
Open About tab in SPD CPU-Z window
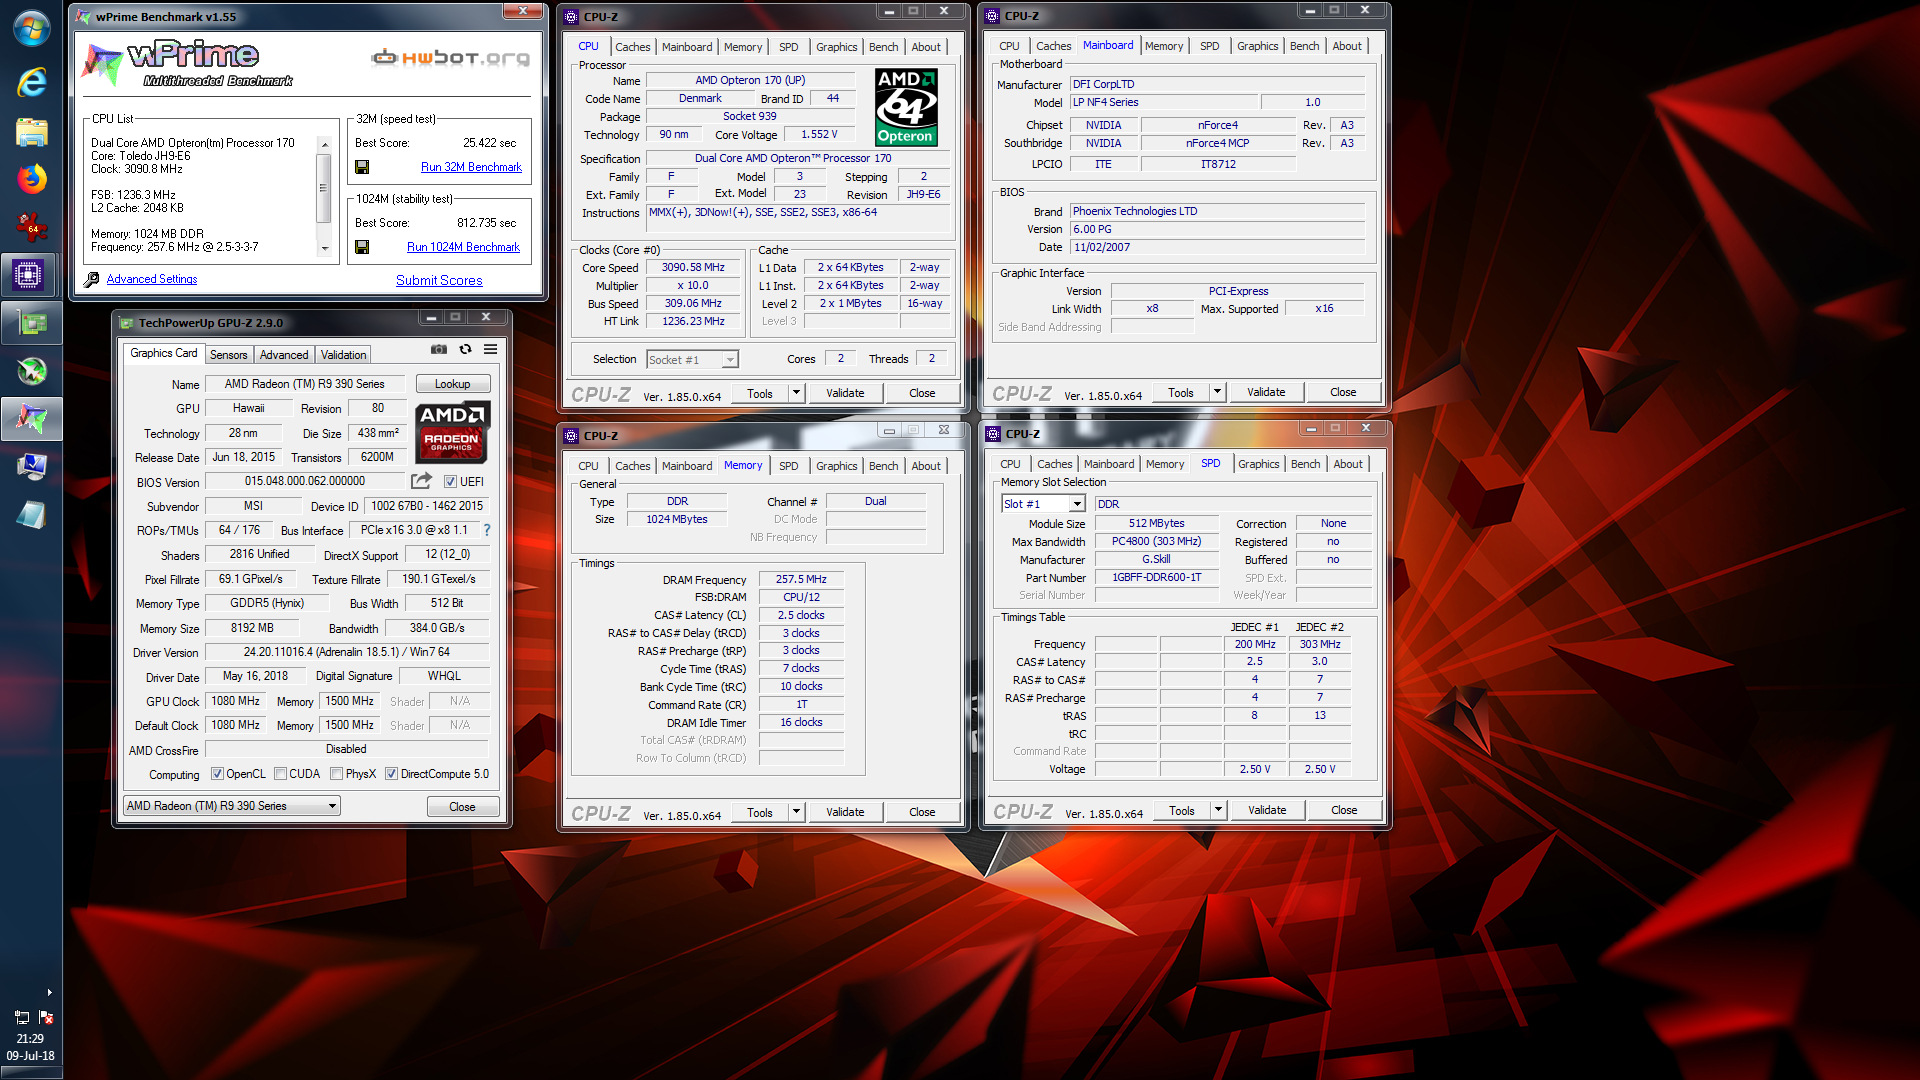click(1347, 464)
